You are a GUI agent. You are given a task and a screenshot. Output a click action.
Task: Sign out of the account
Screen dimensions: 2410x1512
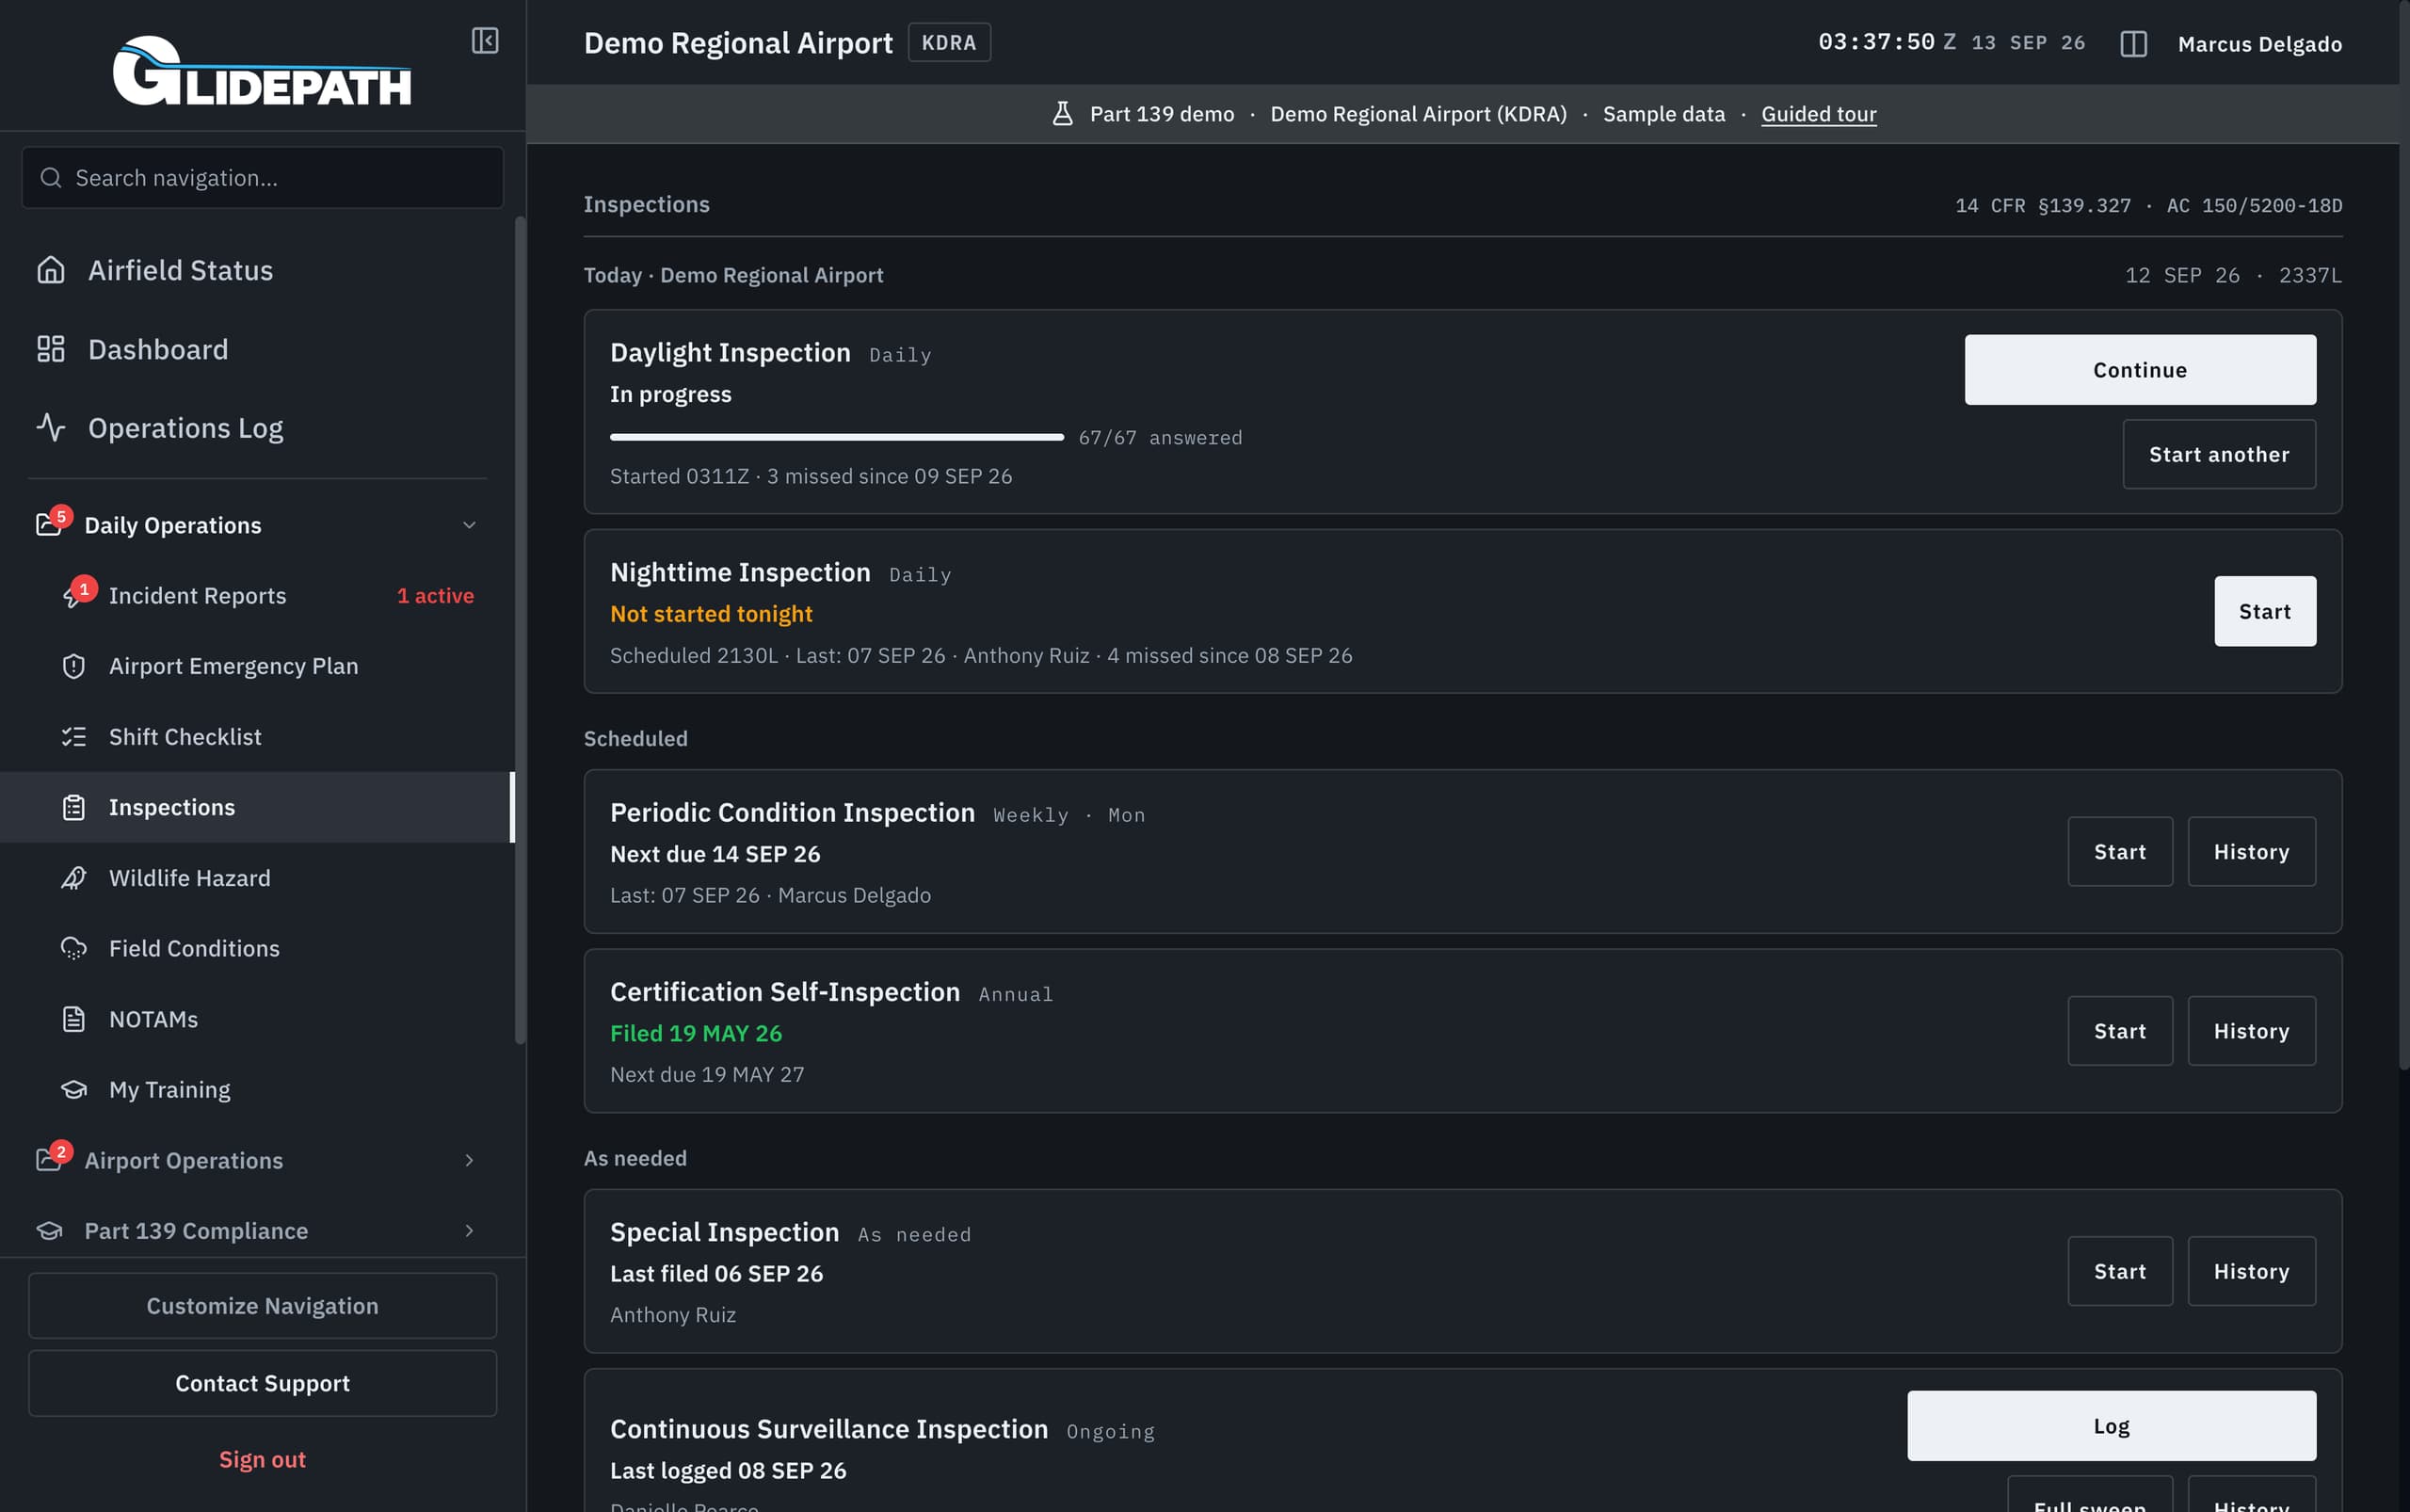[x=262, y=1459]
